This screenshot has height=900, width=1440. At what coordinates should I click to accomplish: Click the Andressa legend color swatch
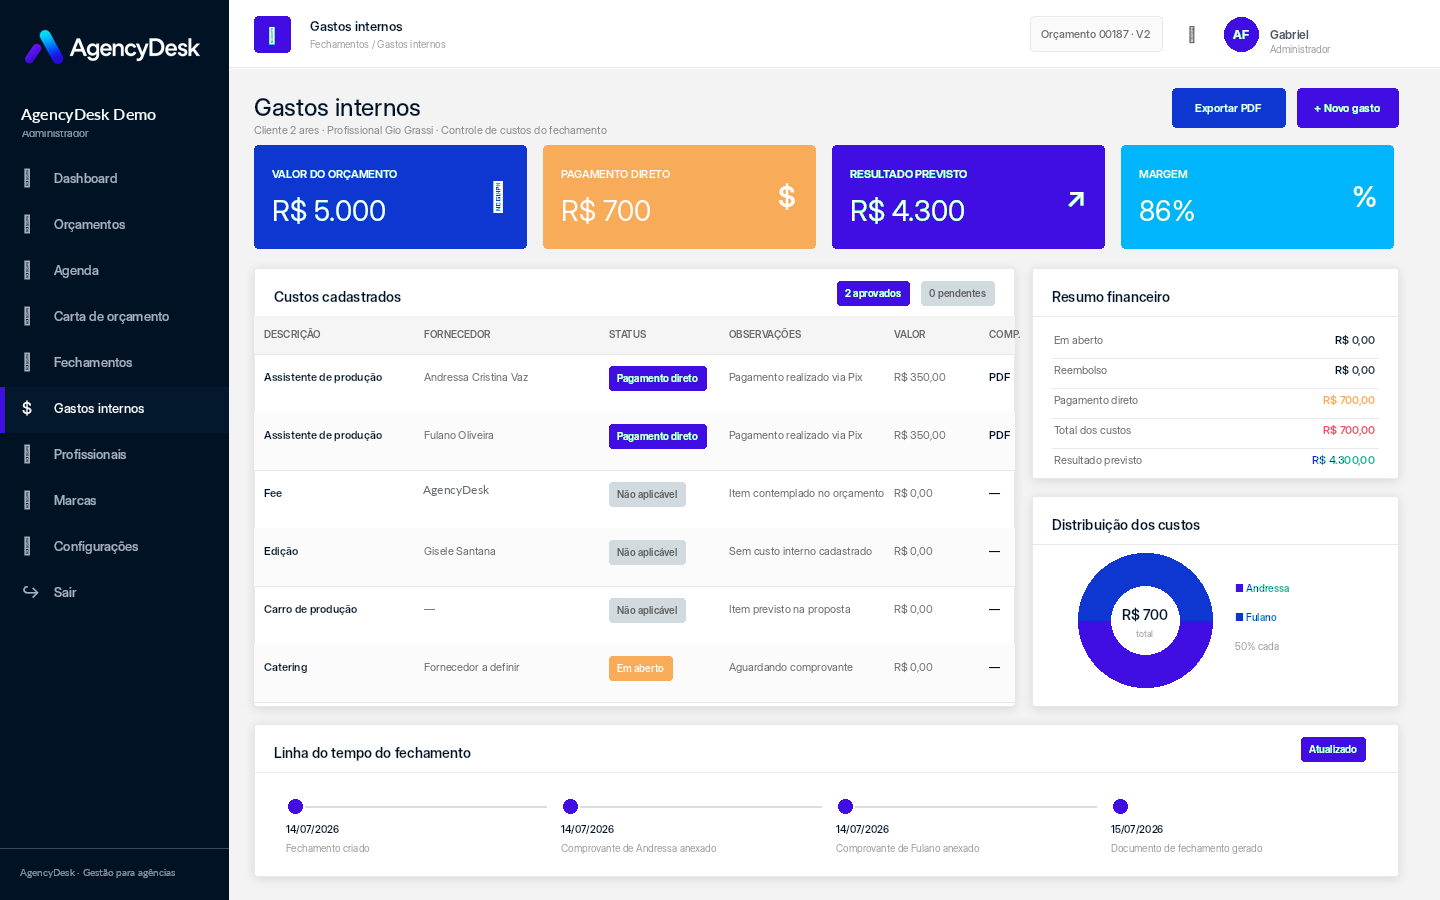coord(1240,588)
